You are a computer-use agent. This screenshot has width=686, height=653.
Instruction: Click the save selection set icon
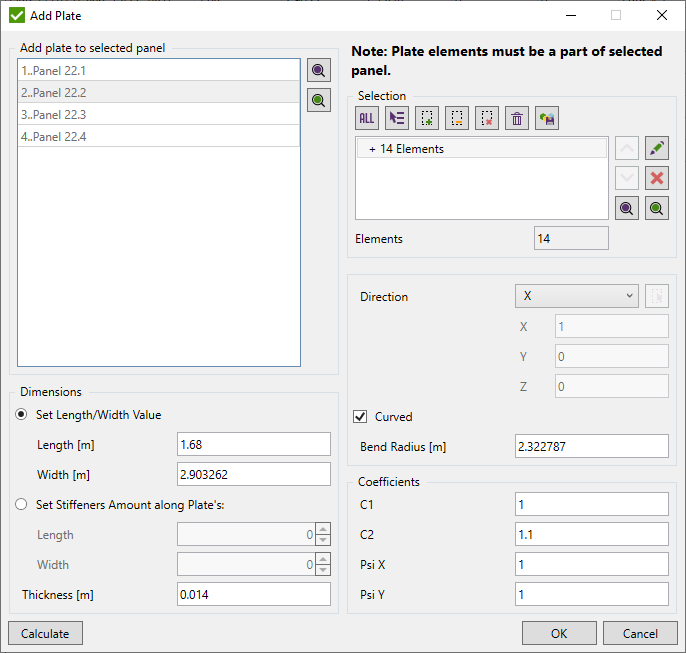[547, 118]
